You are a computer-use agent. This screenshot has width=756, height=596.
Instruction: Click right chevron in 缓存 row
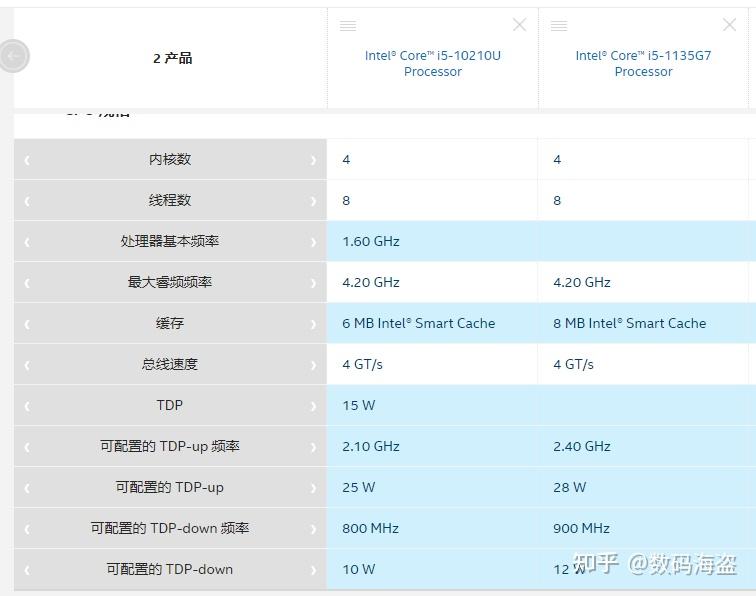[313, 324]
